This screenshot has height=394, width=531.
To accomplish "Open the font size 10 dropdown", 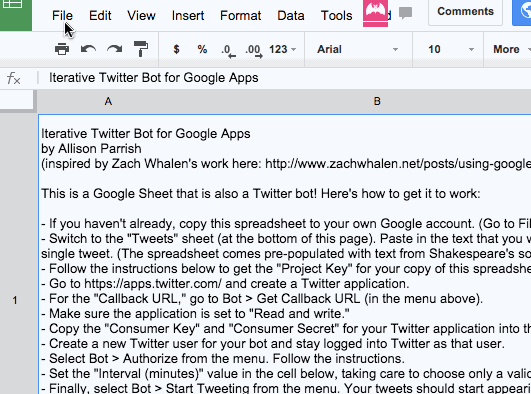I will tap(450, 49).
